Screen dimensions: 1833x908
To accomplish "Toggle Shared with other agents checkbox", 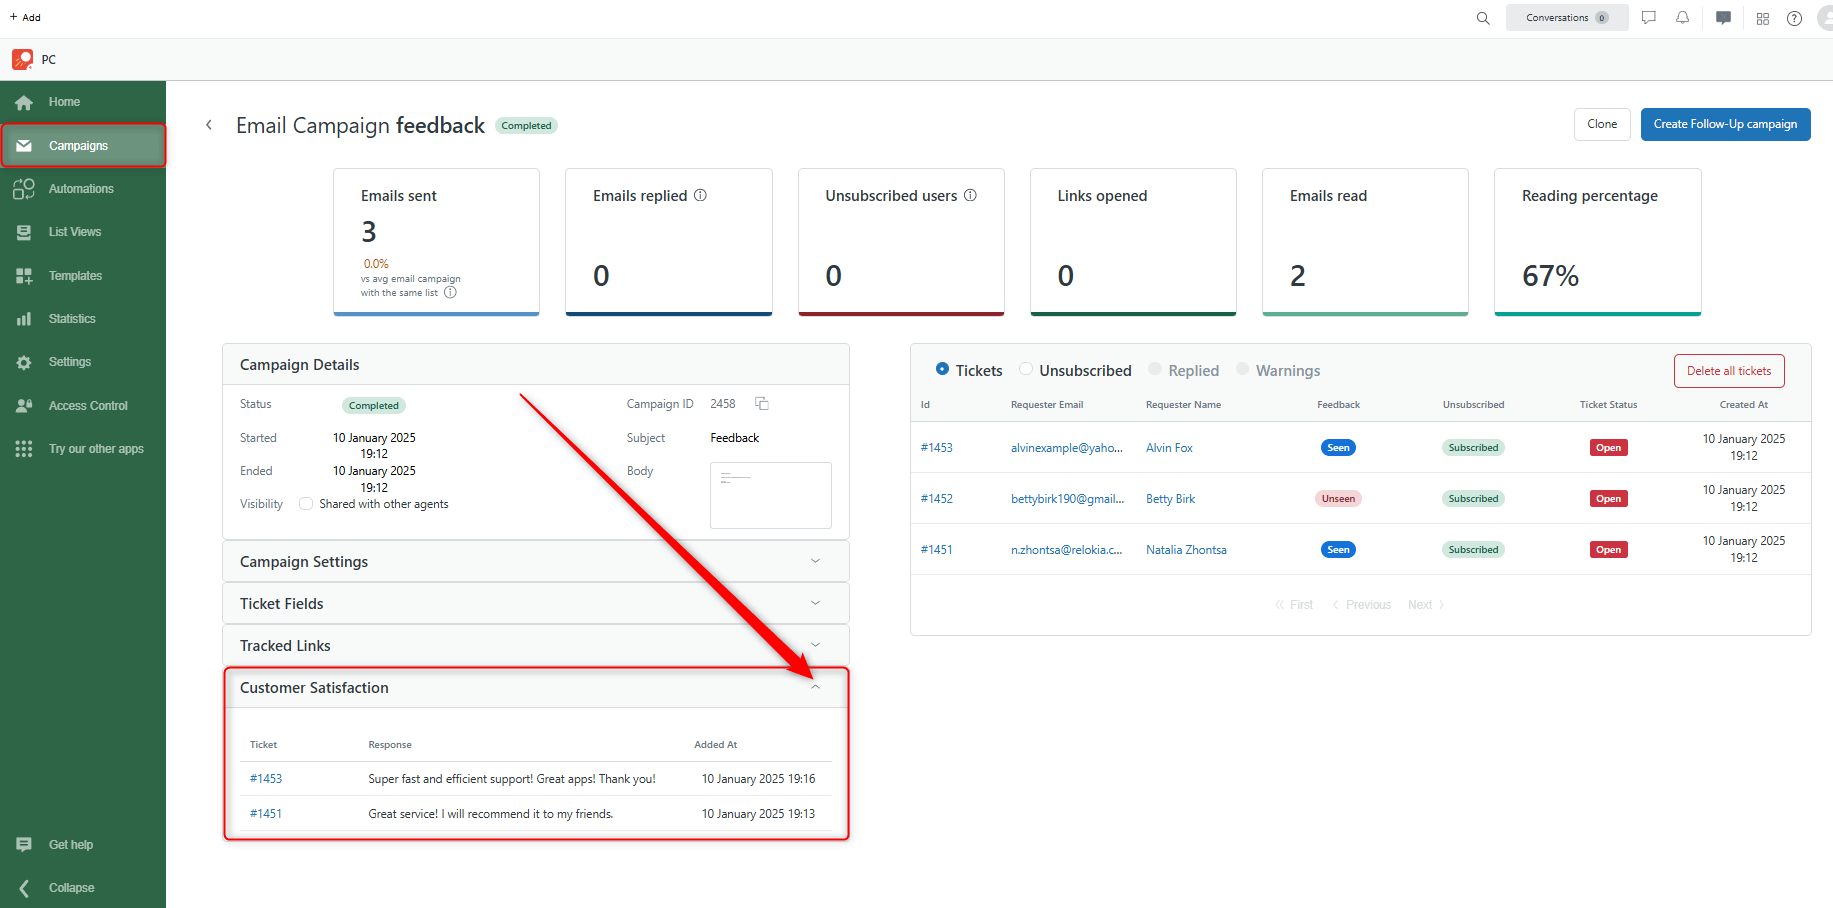I will [x=306, y=504].
